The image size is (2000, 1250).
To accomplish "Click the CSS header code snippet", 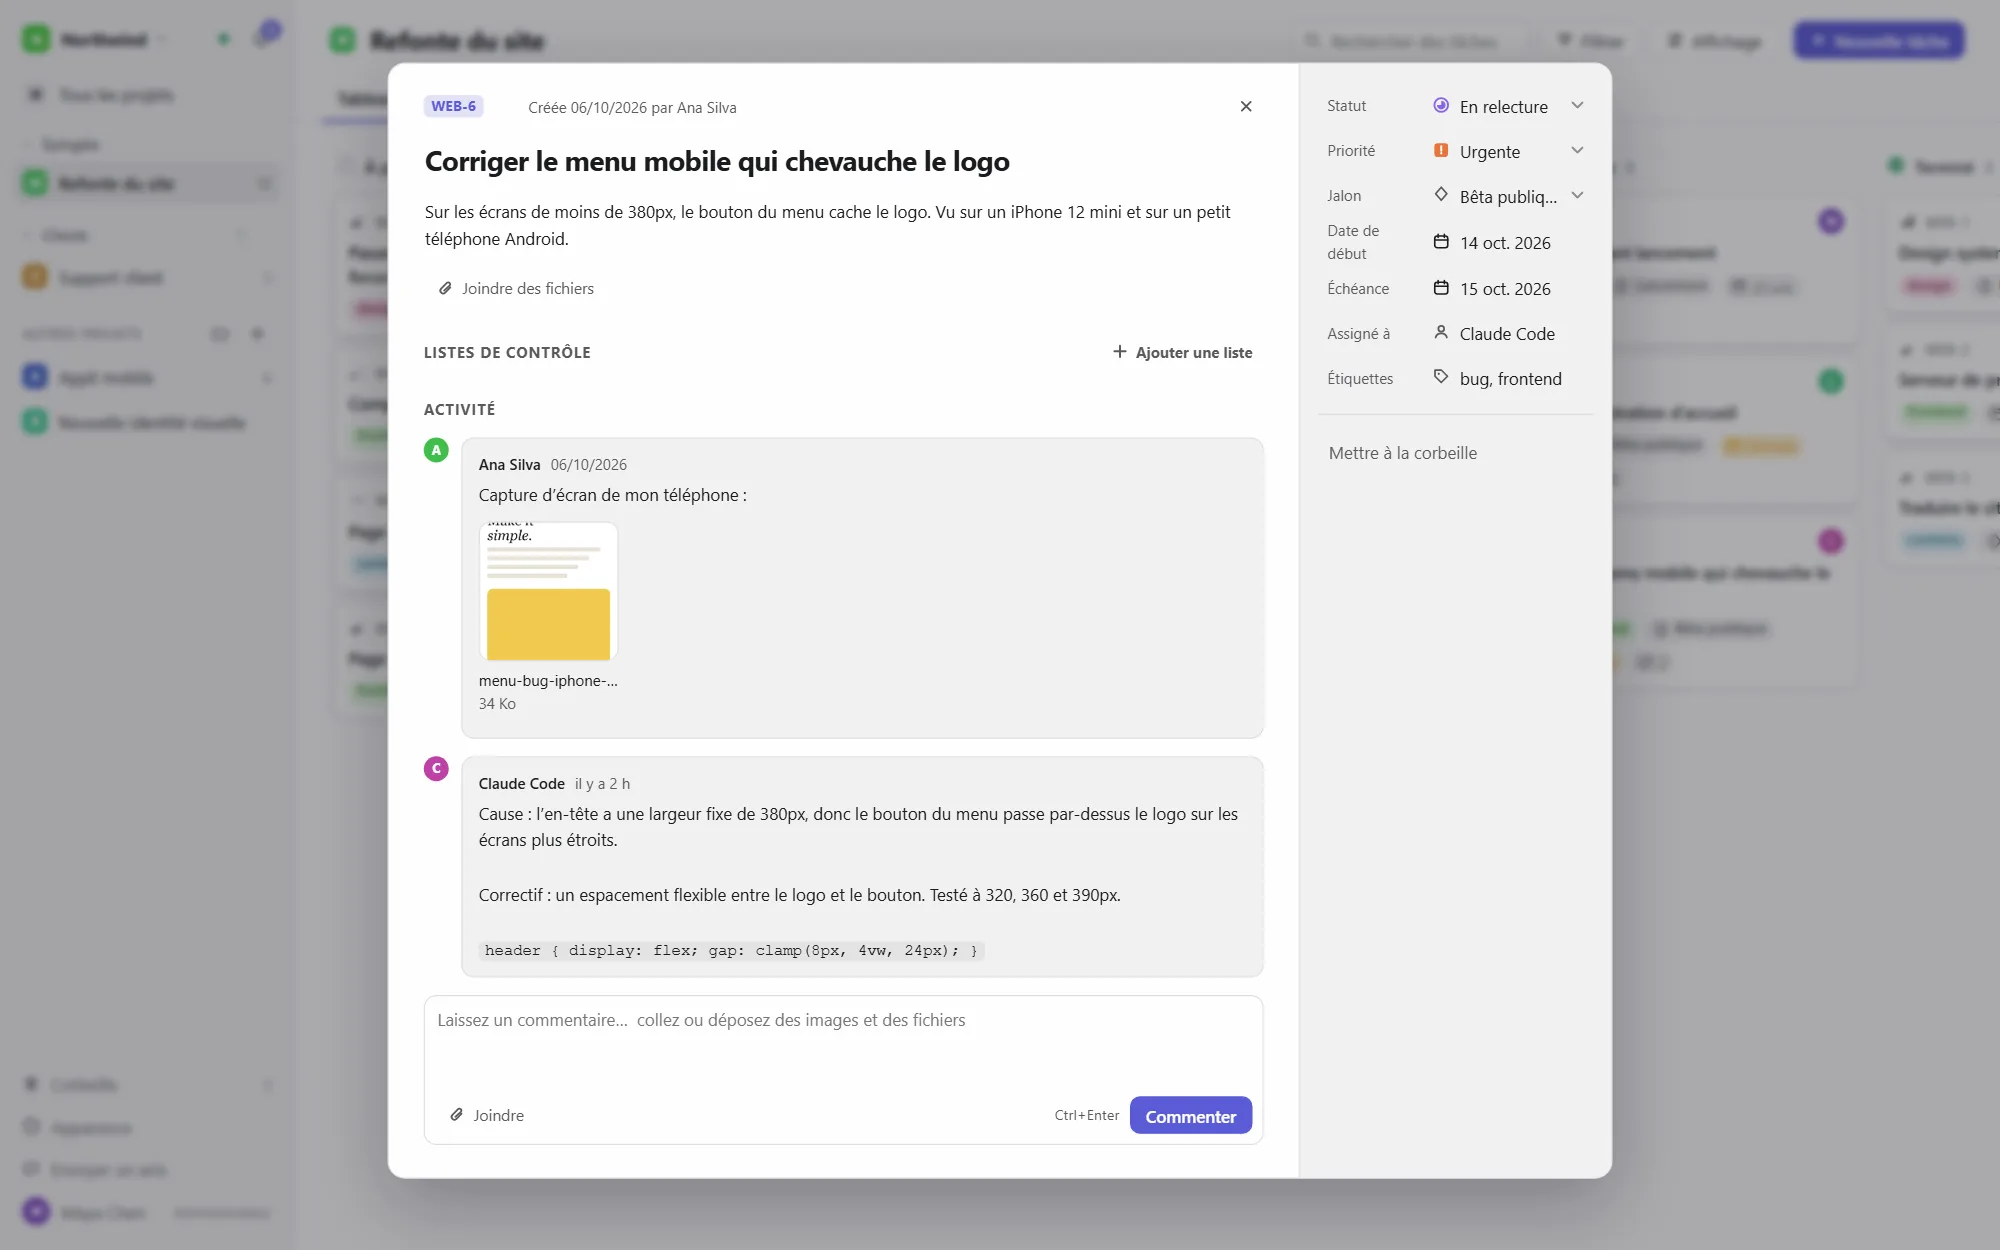I will click(x=731, y=950).
